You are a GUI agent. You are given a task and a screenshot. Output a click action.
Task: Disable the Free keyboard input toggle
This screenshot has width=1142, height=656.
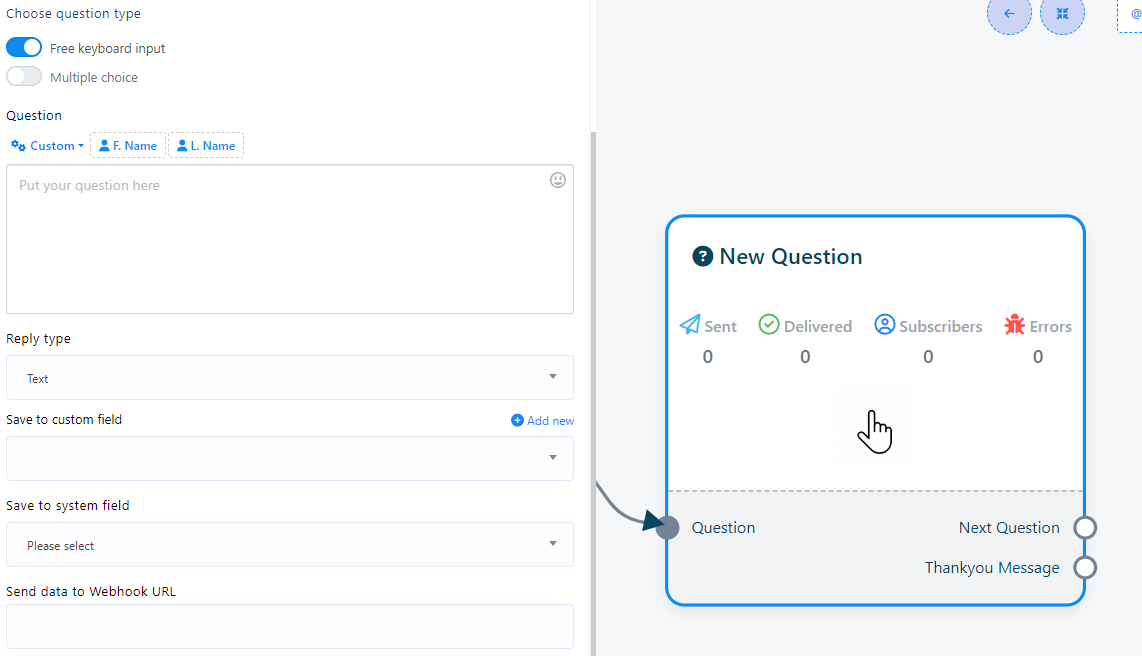point(24,48)
